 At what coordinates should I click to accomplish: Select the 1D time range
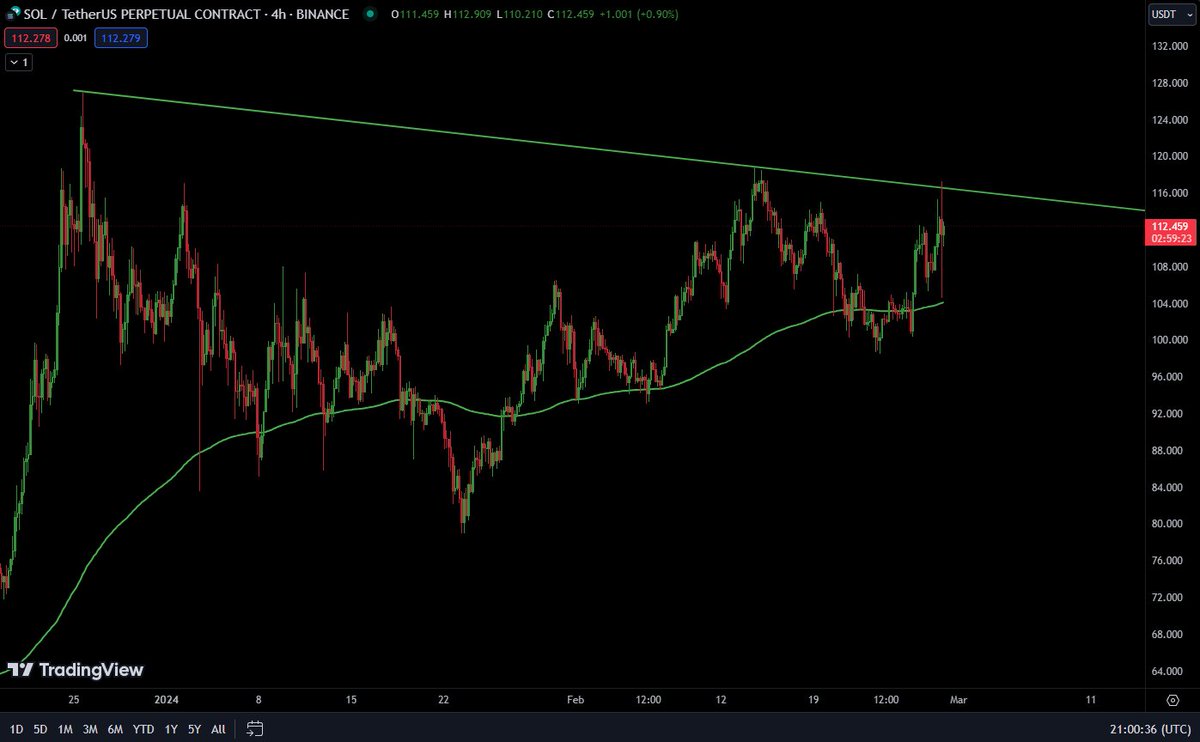(15, 729)
